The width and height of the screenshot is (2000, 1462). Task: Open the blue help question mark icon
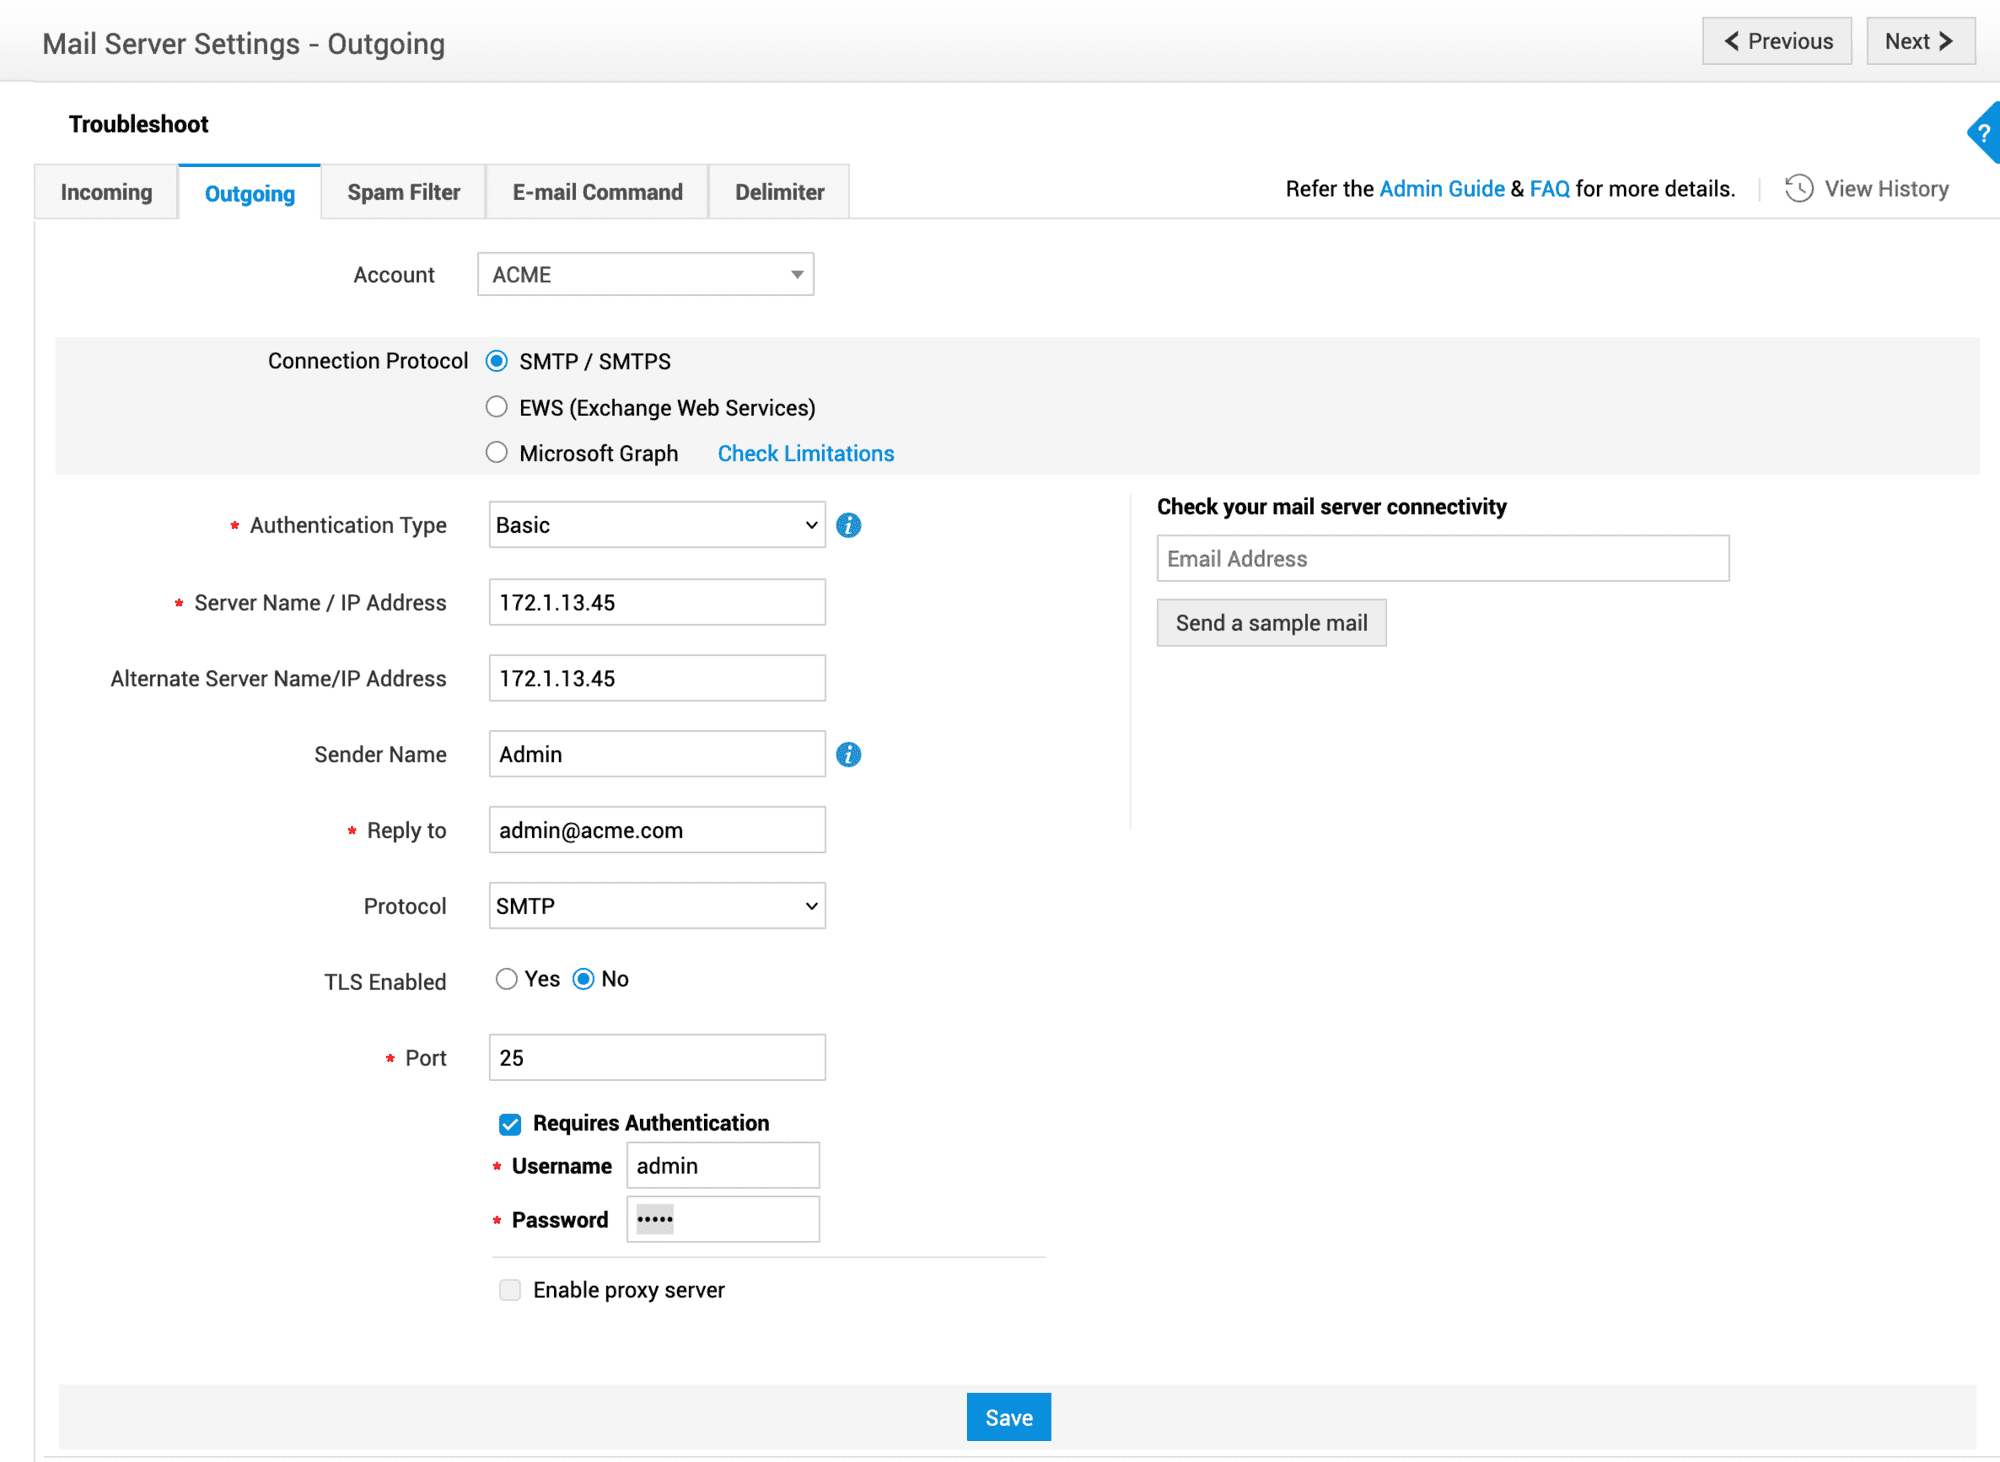coord(1984,132)
